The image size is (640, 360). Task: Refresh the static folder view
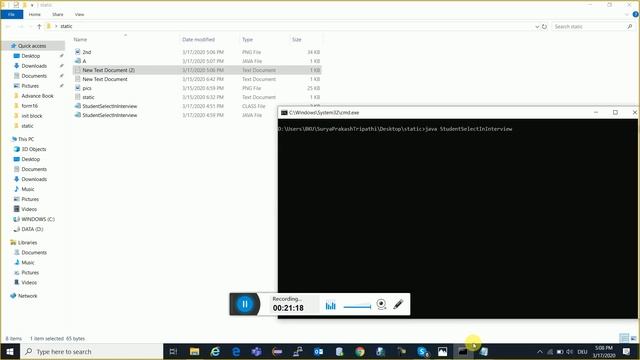[544, 27]
